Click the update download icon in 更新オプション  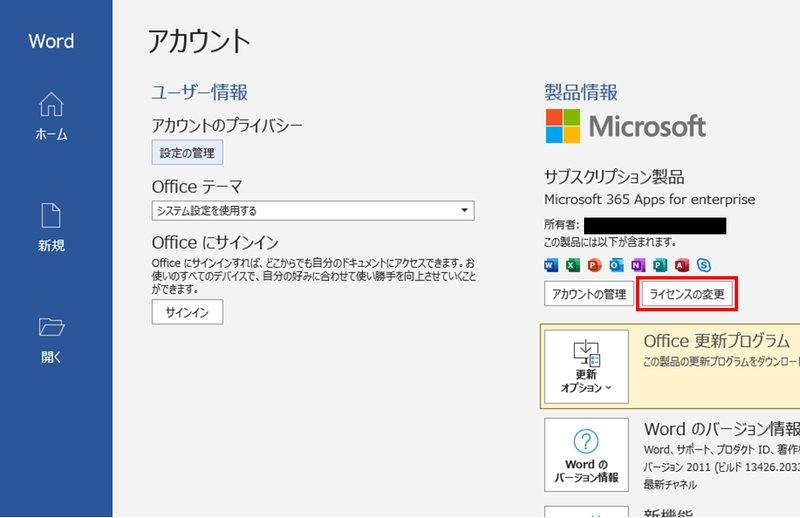pyautogui.click(x=586, y=353)
